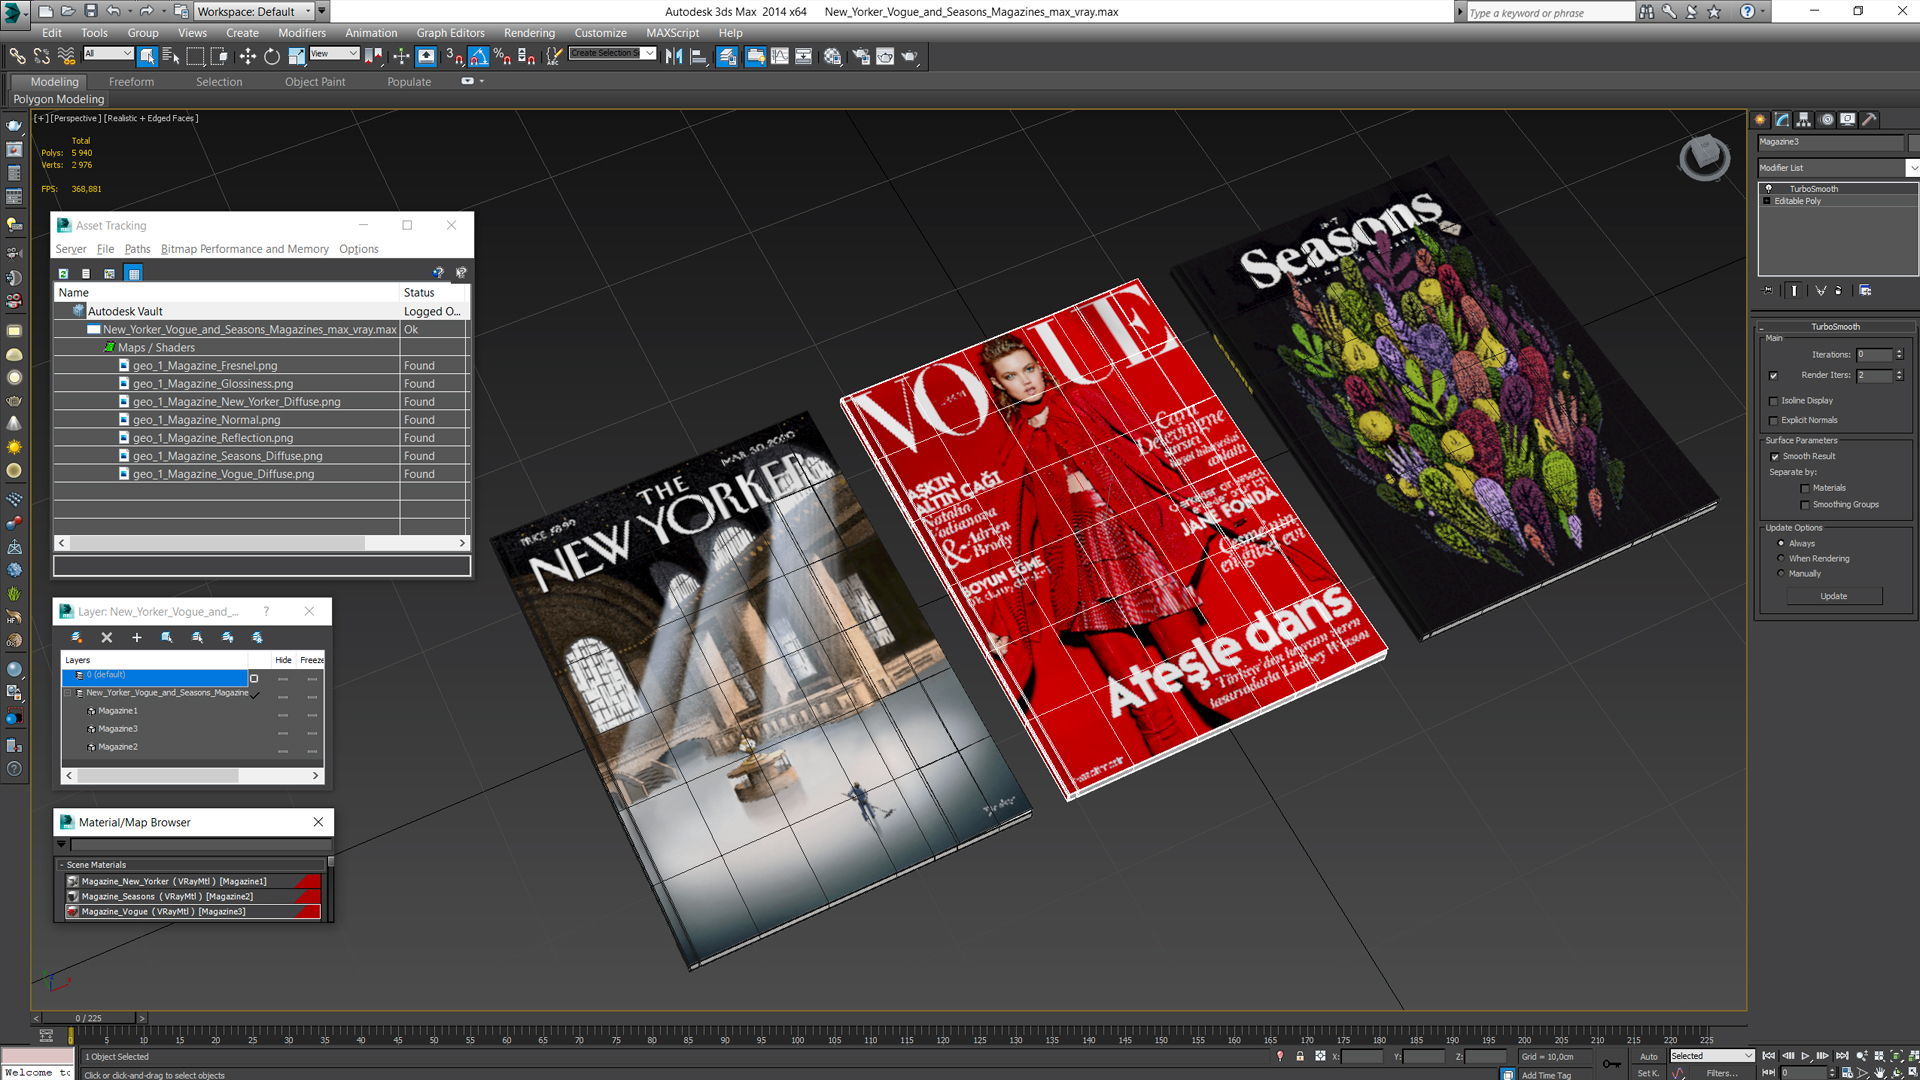The height and width of the screenshot is (1080, 1920).
Task: Open Paths menu in Asset Tracking
Action: click(x=137, y=249)
